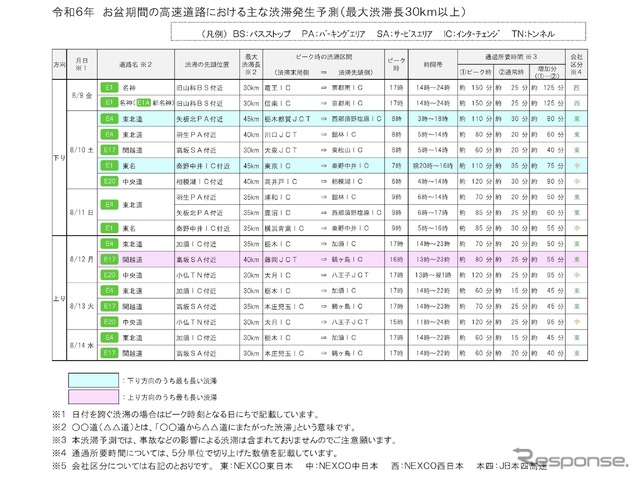Screen dimensions: 640x480
Task: Select the 竜王IC cell
Action: coord(278,87)
